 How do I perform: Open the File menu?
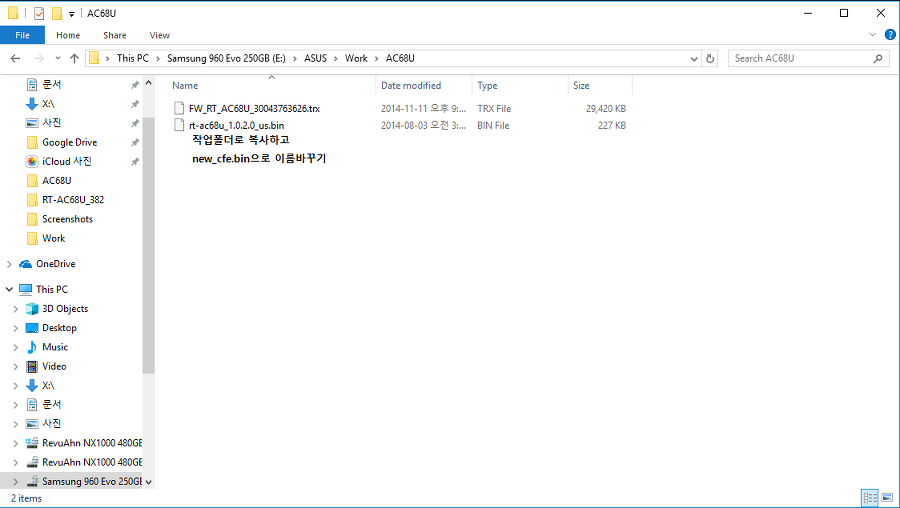click(22, 35)
